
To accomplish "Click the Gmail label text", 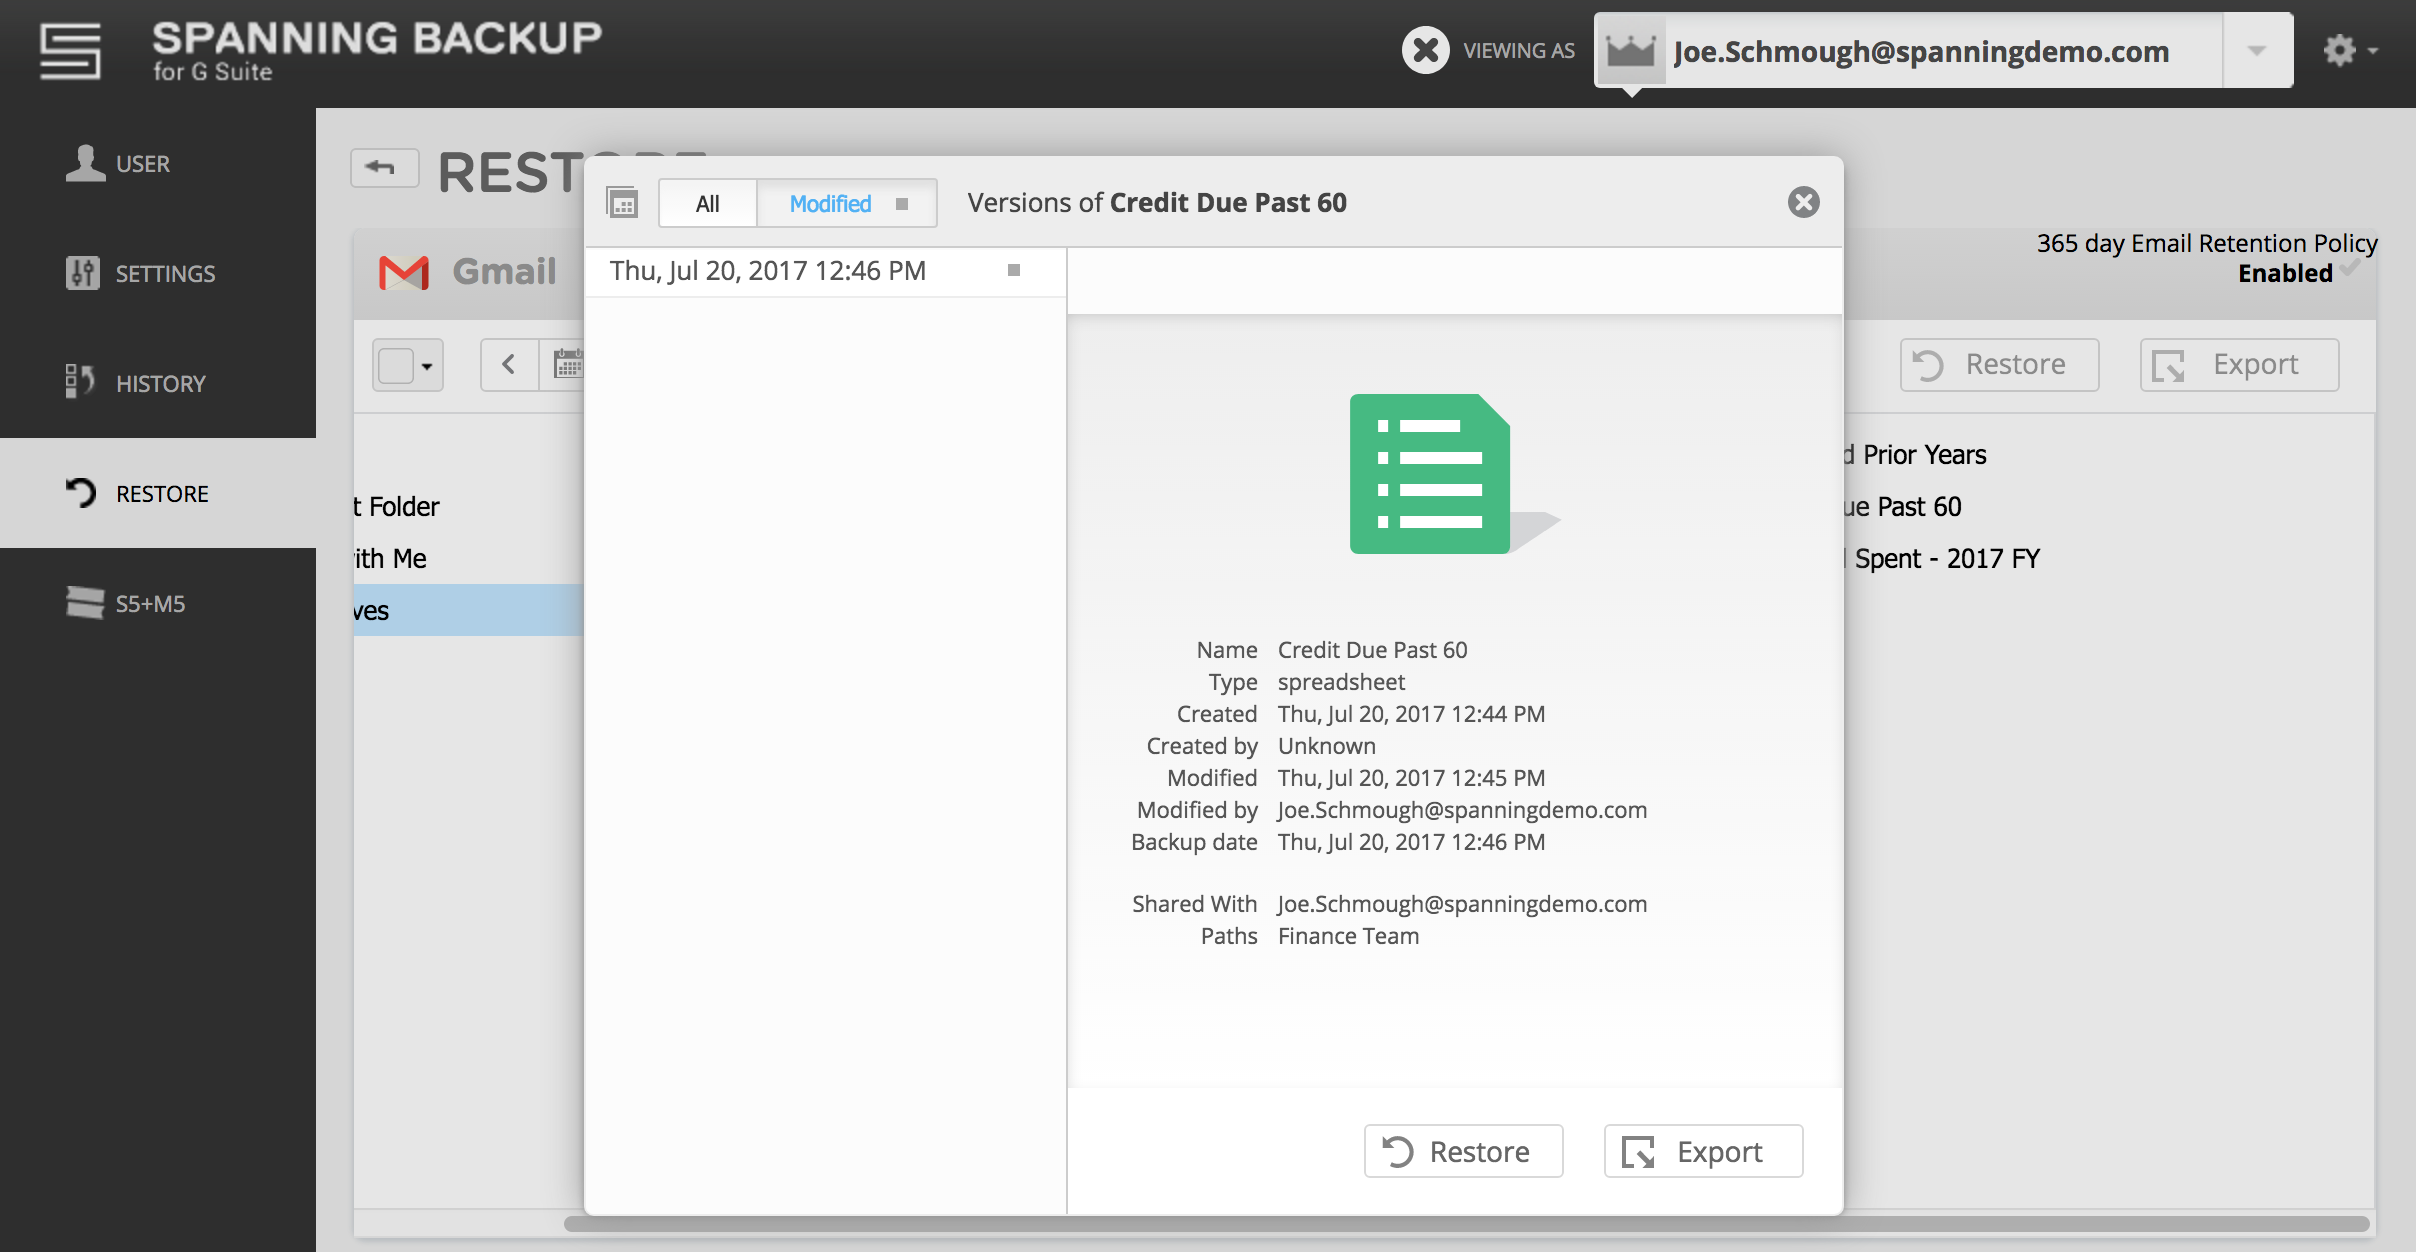I will click(x=504, y=272).
